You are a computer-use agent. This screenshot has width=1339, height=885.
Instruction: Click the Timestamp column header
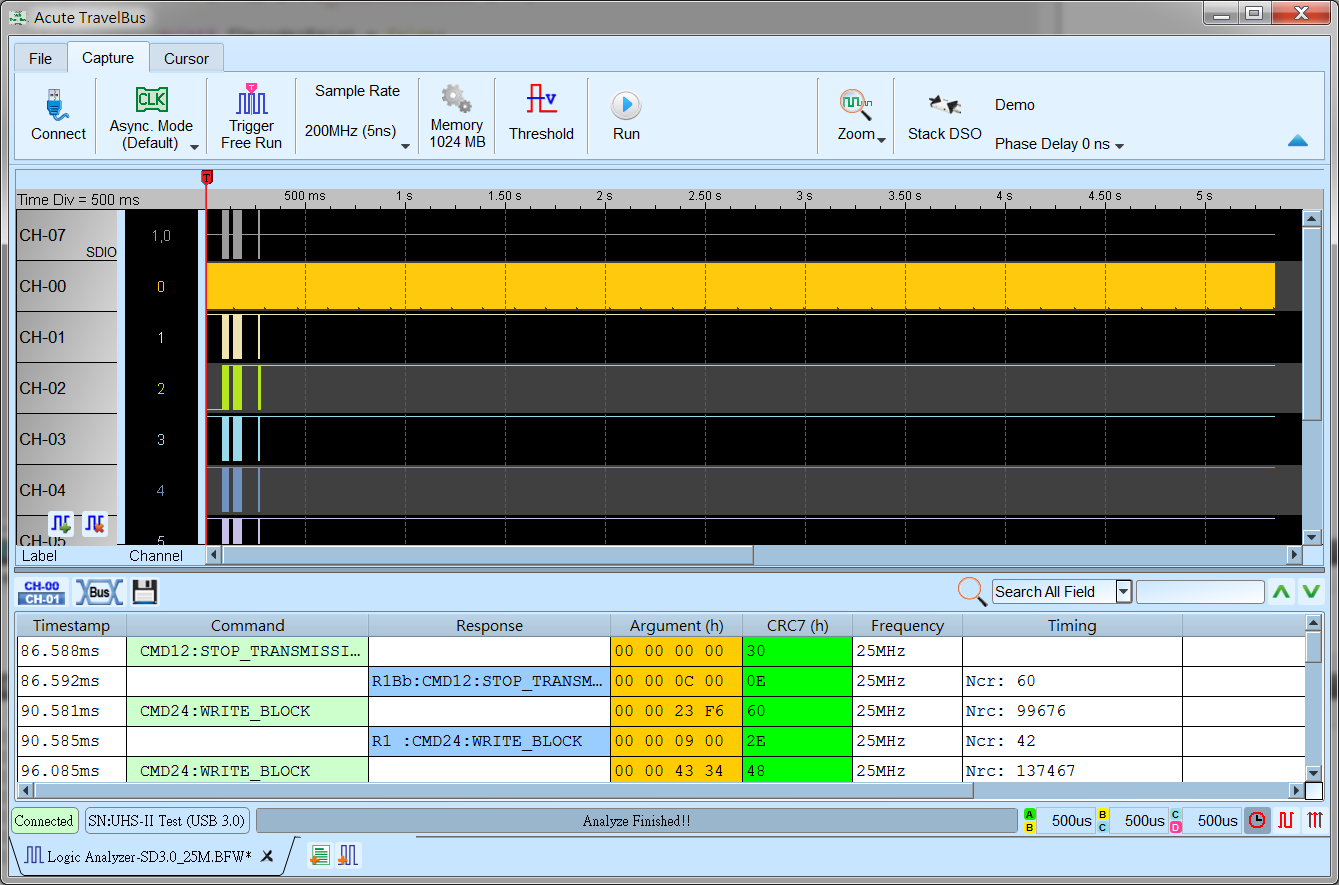pos(72,625)
